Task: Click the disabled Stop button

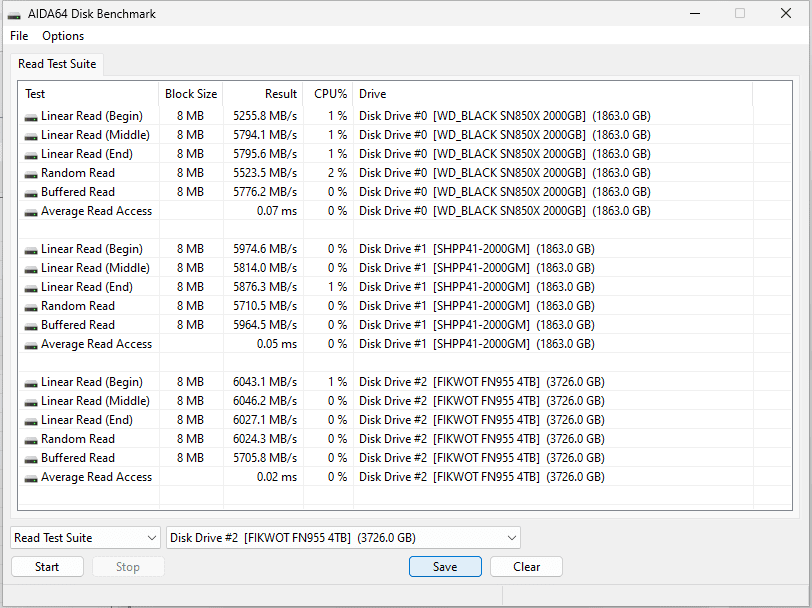Action: click(x=128, y=567)
